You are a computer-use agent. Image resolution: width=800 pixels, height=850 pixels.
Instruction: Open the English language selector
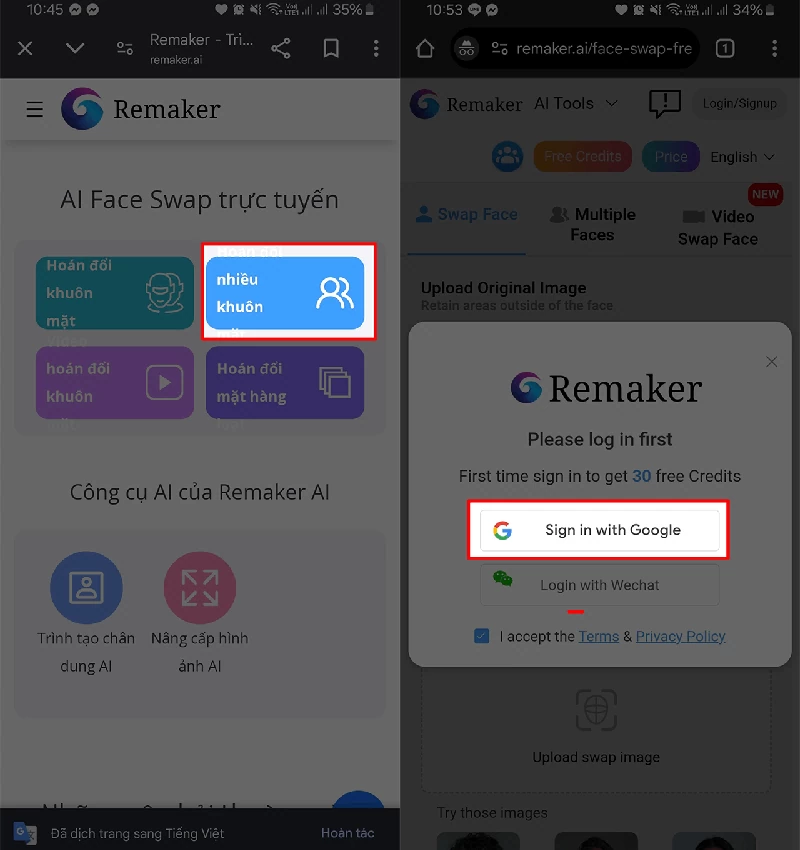742,157
